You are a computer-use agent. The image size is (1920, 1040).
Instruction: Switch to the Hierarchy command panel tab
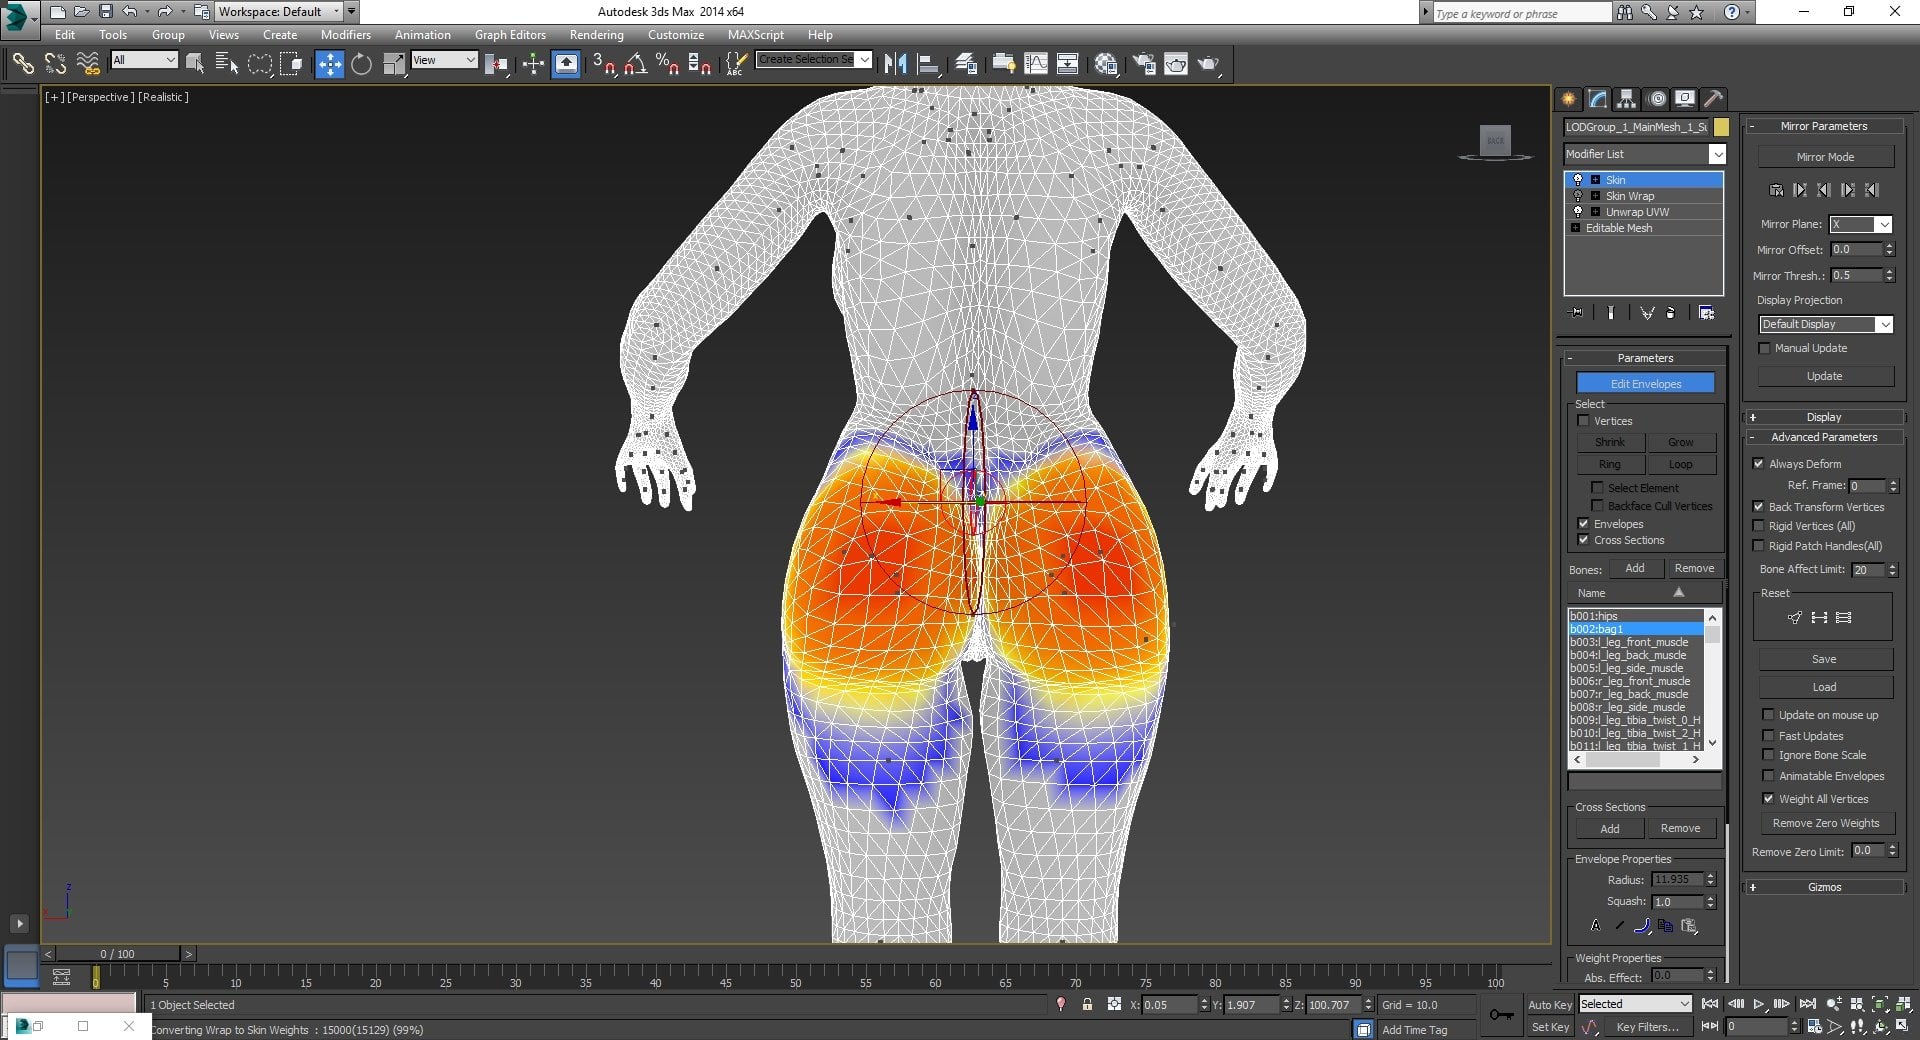click(x=1626, y=98)
